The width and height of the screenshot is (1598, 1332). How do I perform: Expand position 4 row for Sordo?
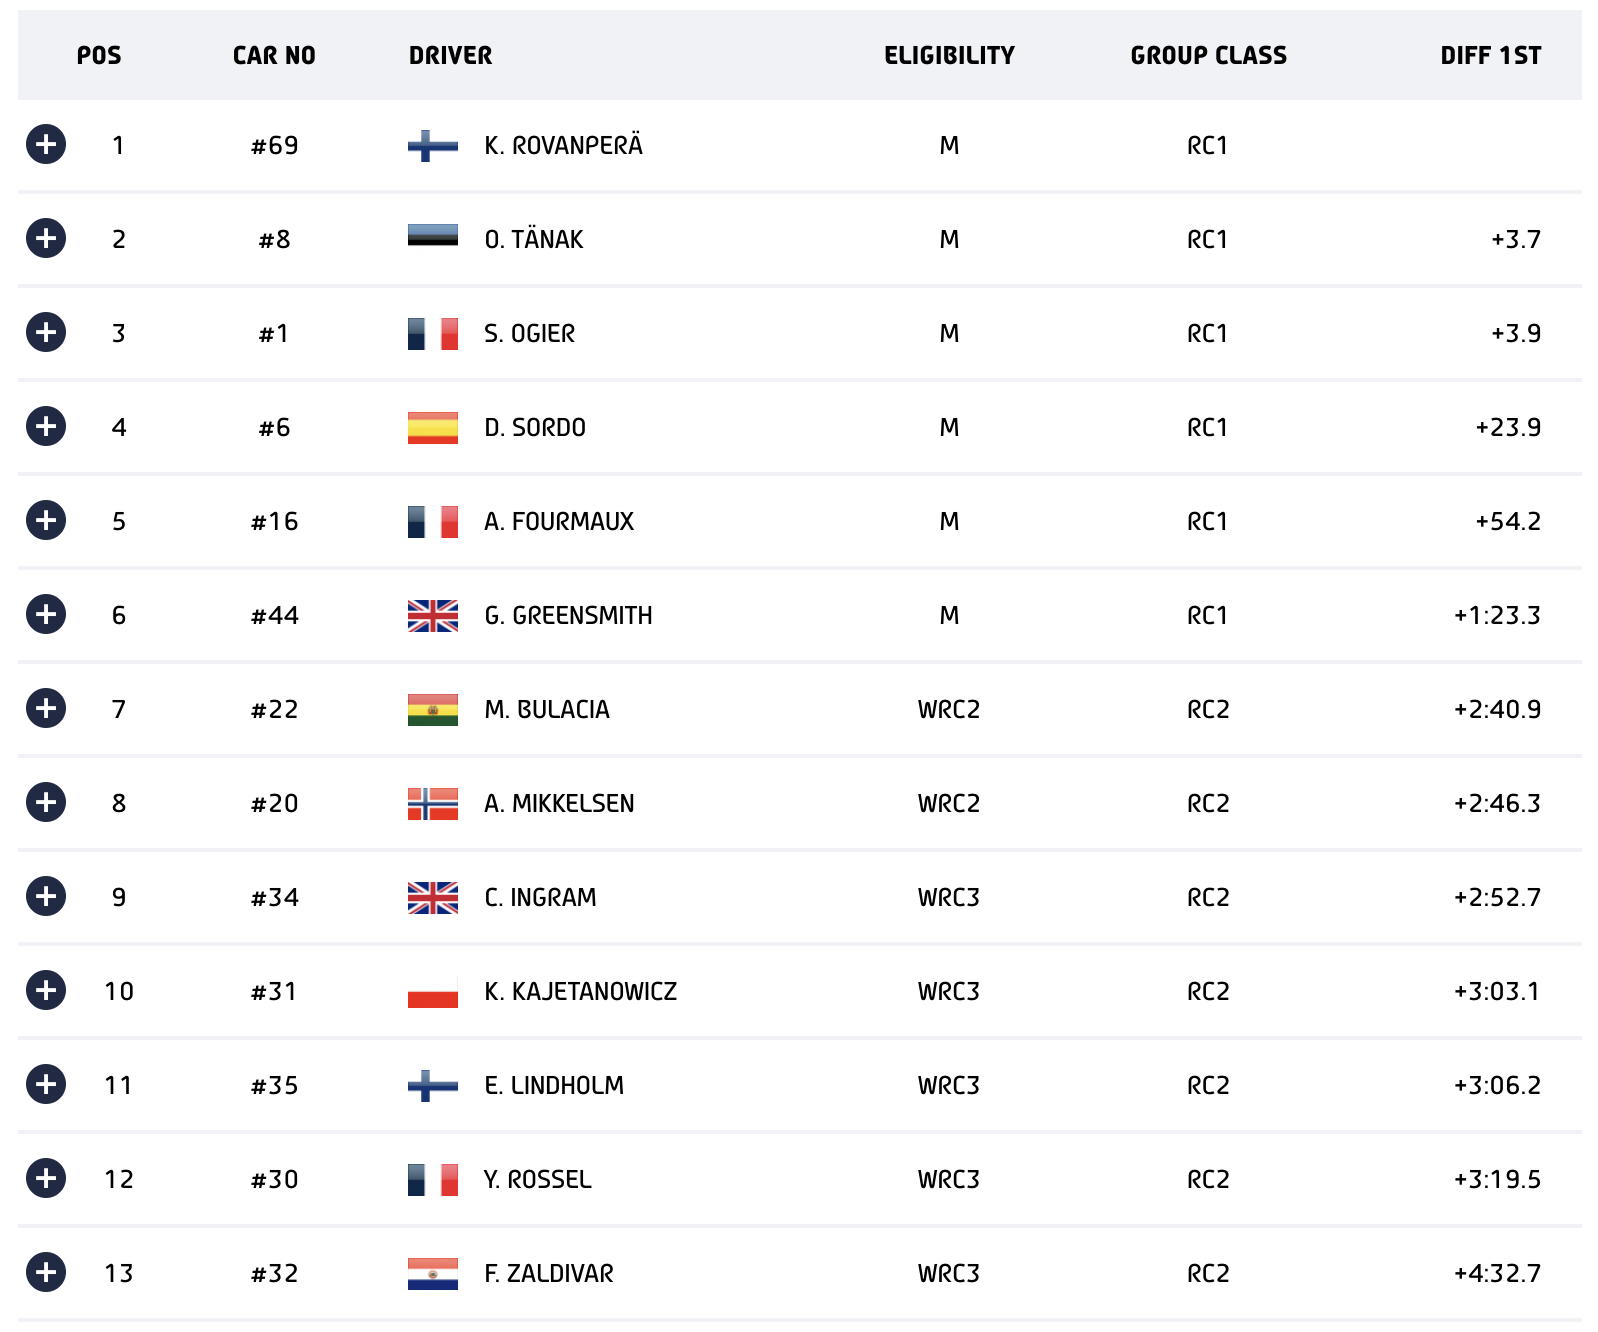point(46,426)
